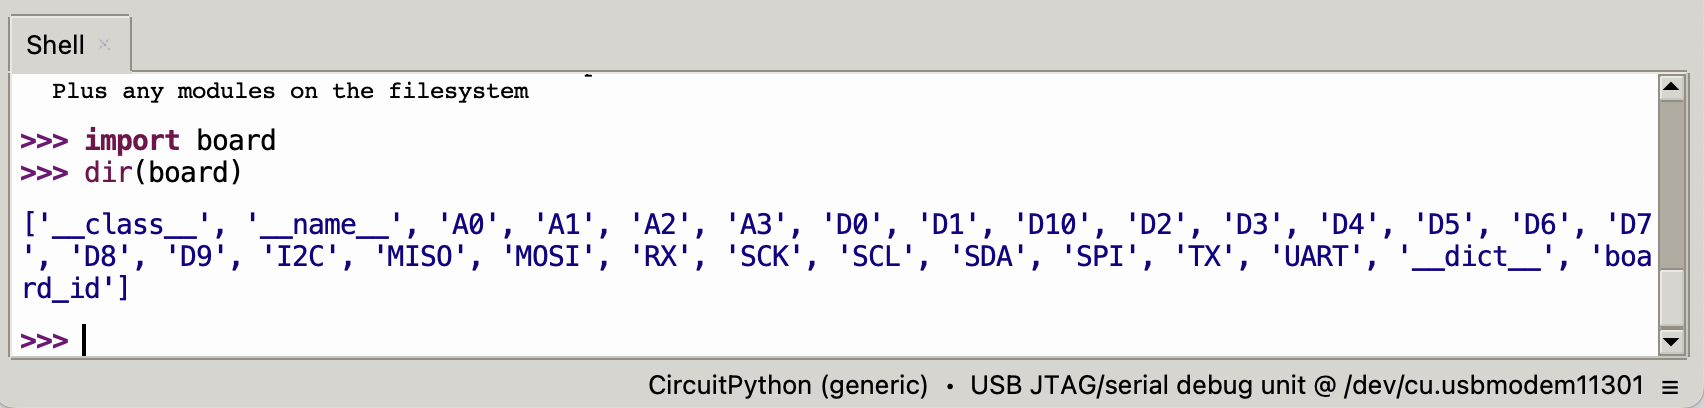Click 'UART' in the dir output
Viewport: 1704px width, 408px height.
(1315, 257)
